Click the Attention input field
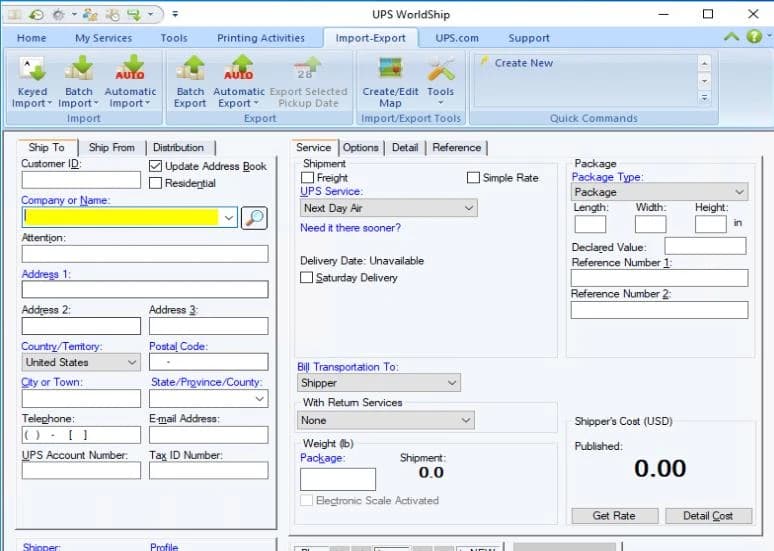 click(145, 254)
